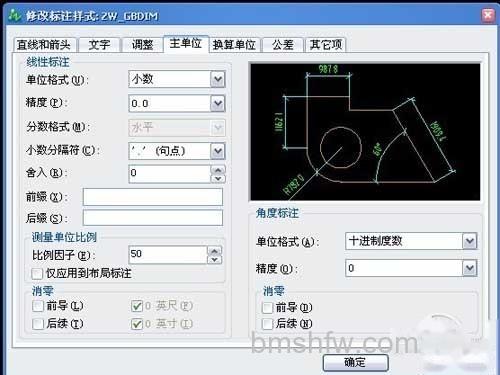The width and height of the screenshot is (500, 375).
Task: Decrease the 比例因子 with down arrow
Action: pos(215,259)
